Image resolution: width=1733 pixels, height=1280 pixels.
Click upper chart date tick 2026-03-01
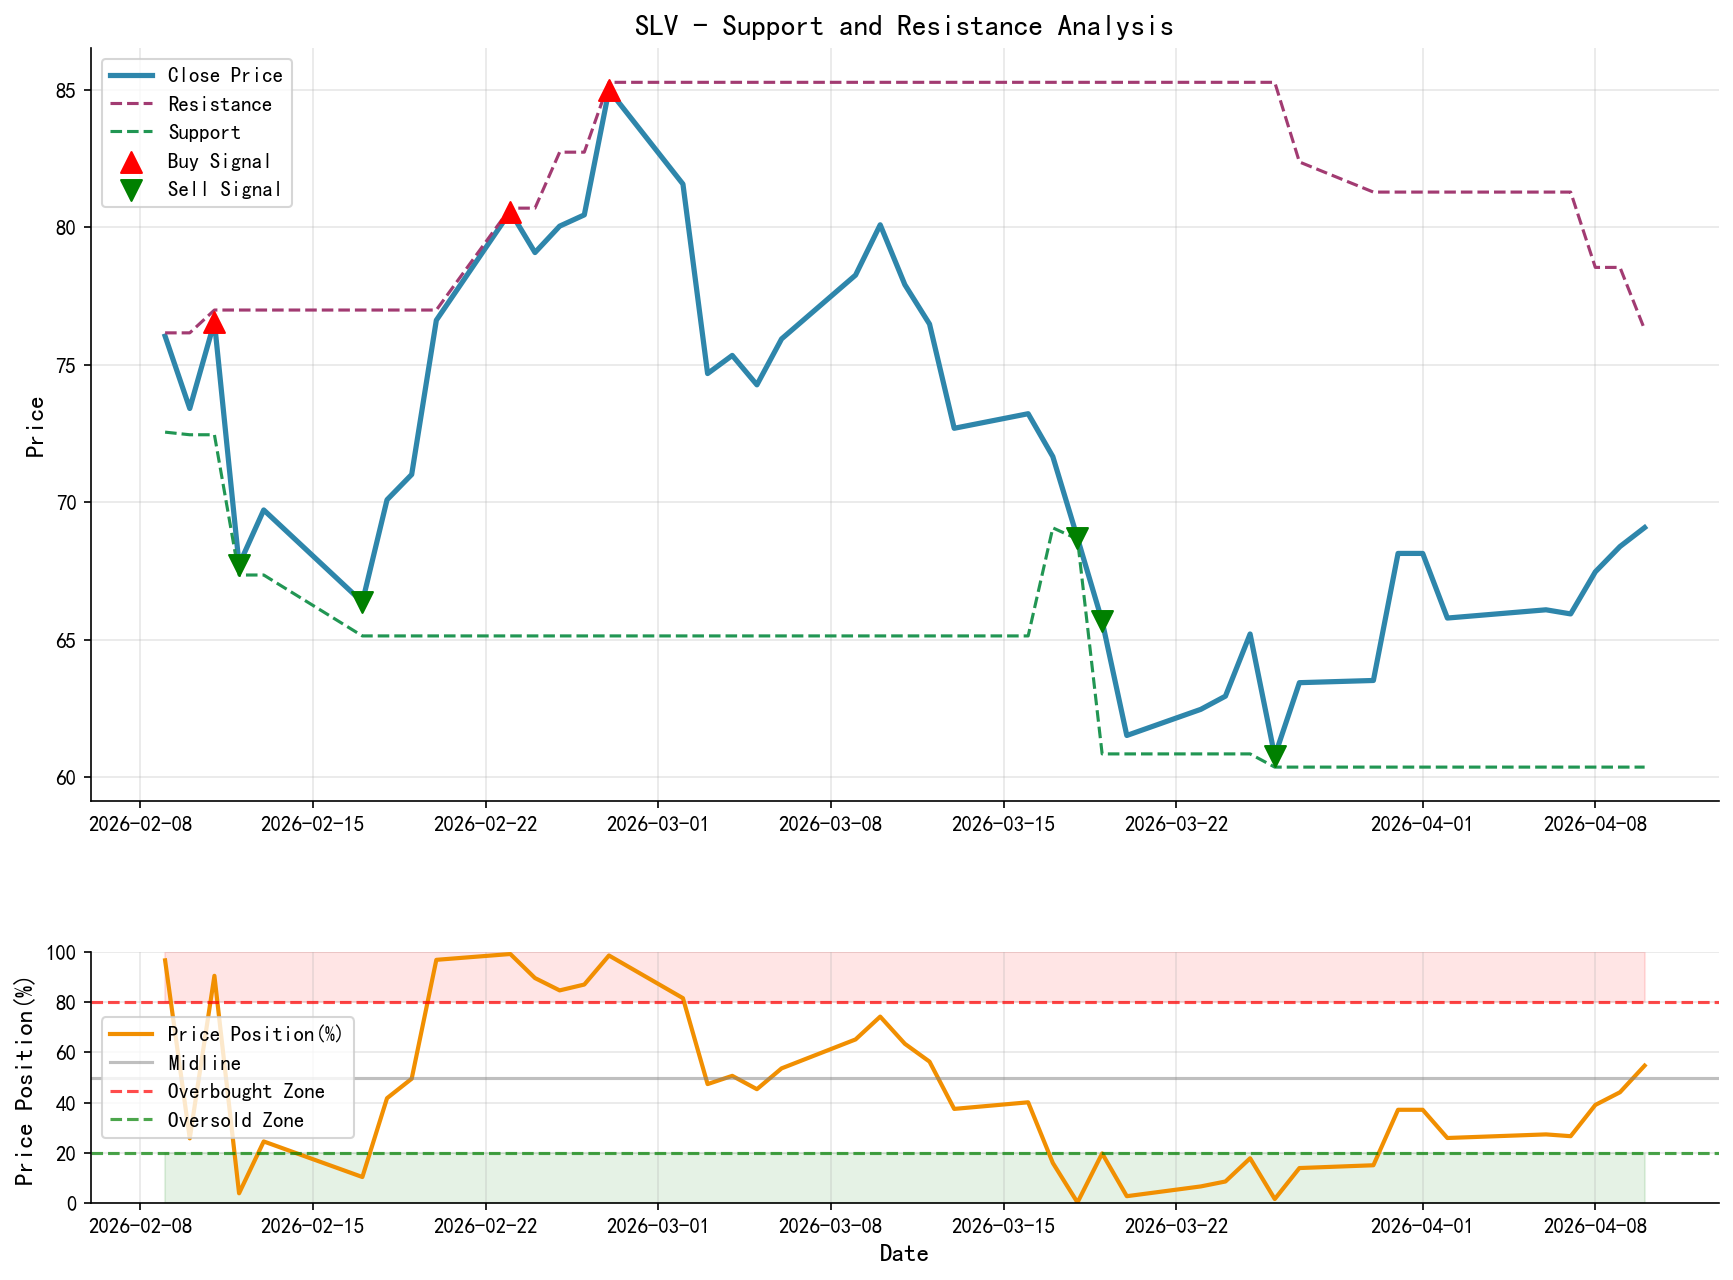(x=658, y=824)
